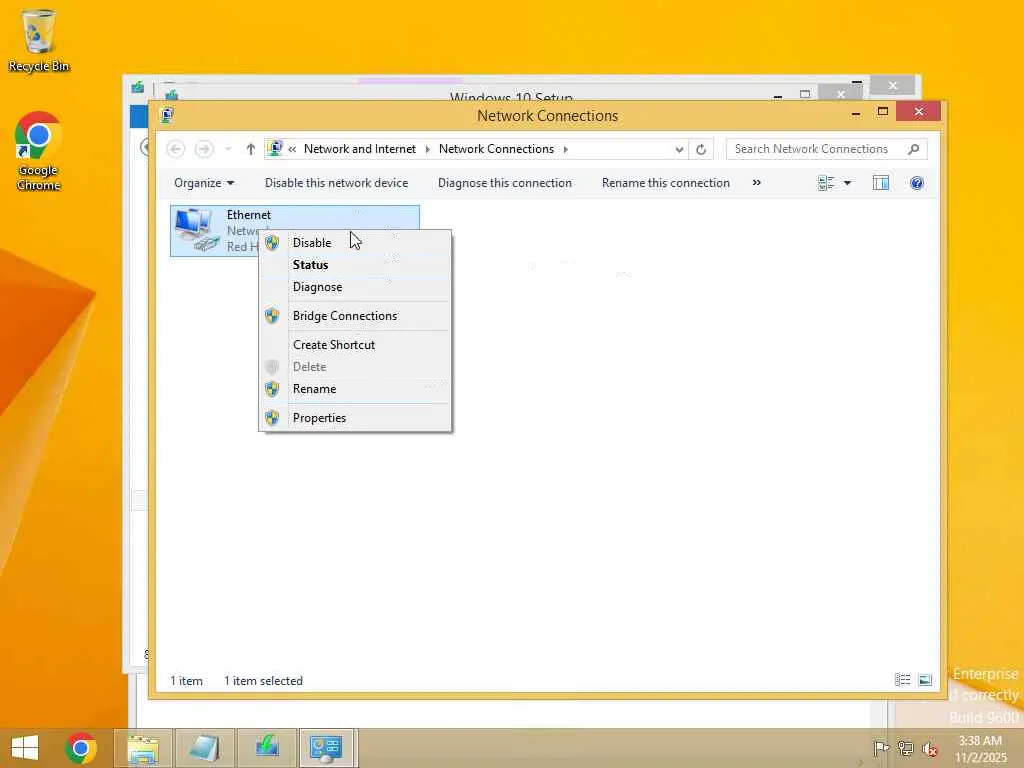The image size is (1024, 768).
Task: Open the notepad-like taskbar app
Action: pyautogui.click(x=205, y=748)
